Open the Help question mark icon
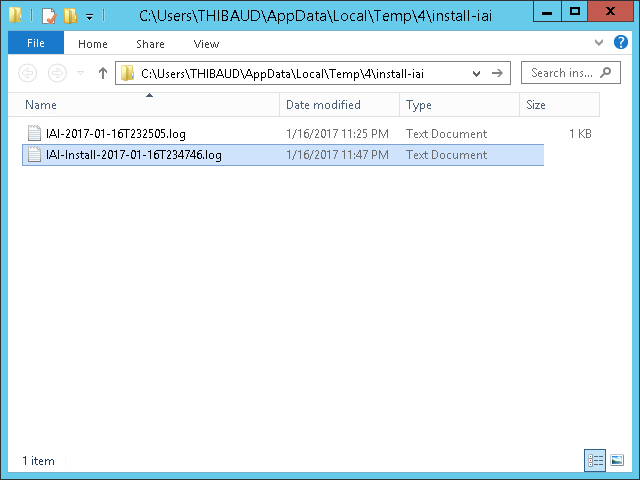 624,43
